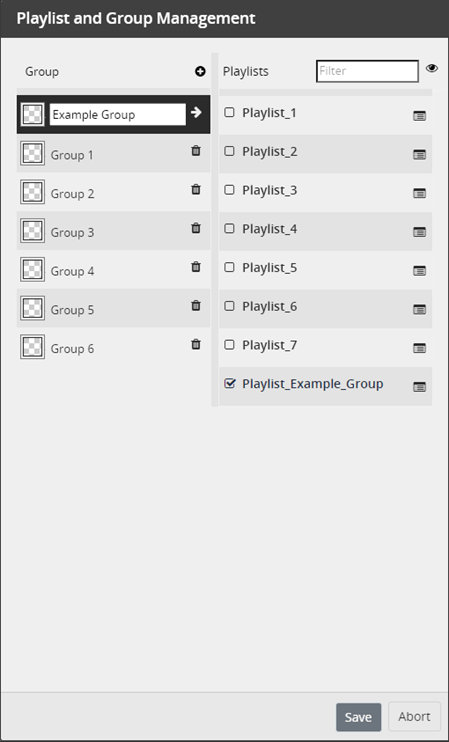The width and height of the screenshot is (449, 742).
Task: Click the Group 4 thumbnail image
Action: [x=33, y=270]
